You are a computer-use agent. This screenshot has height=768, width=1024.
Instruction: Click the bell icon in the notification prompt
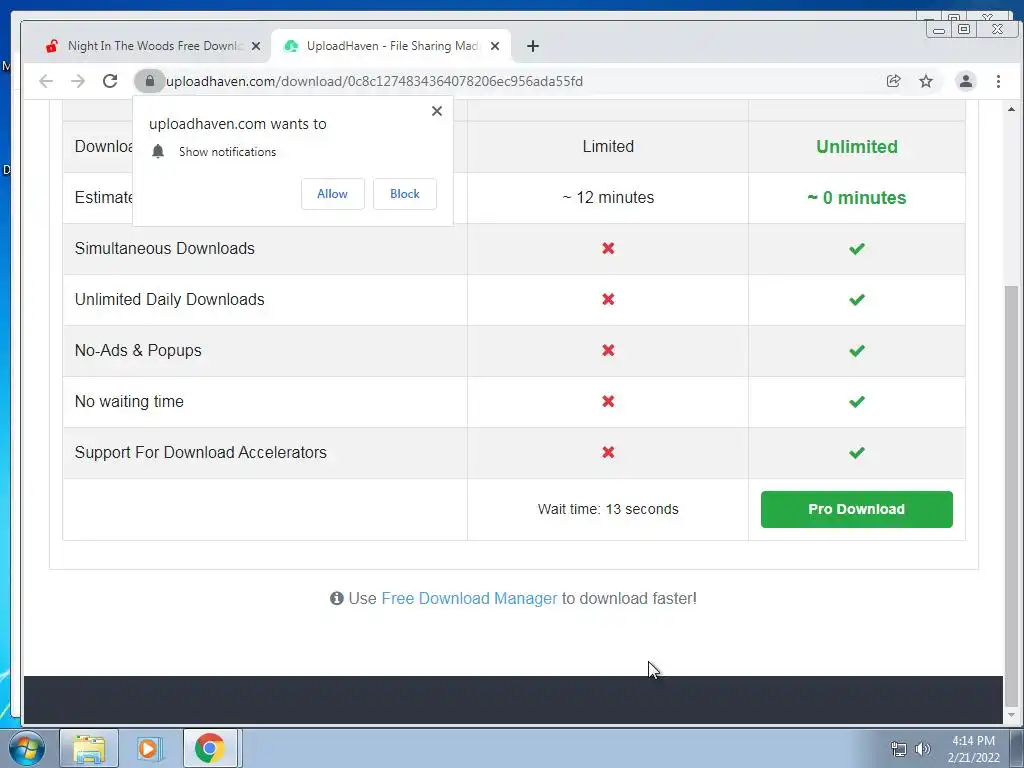point(158,152)
